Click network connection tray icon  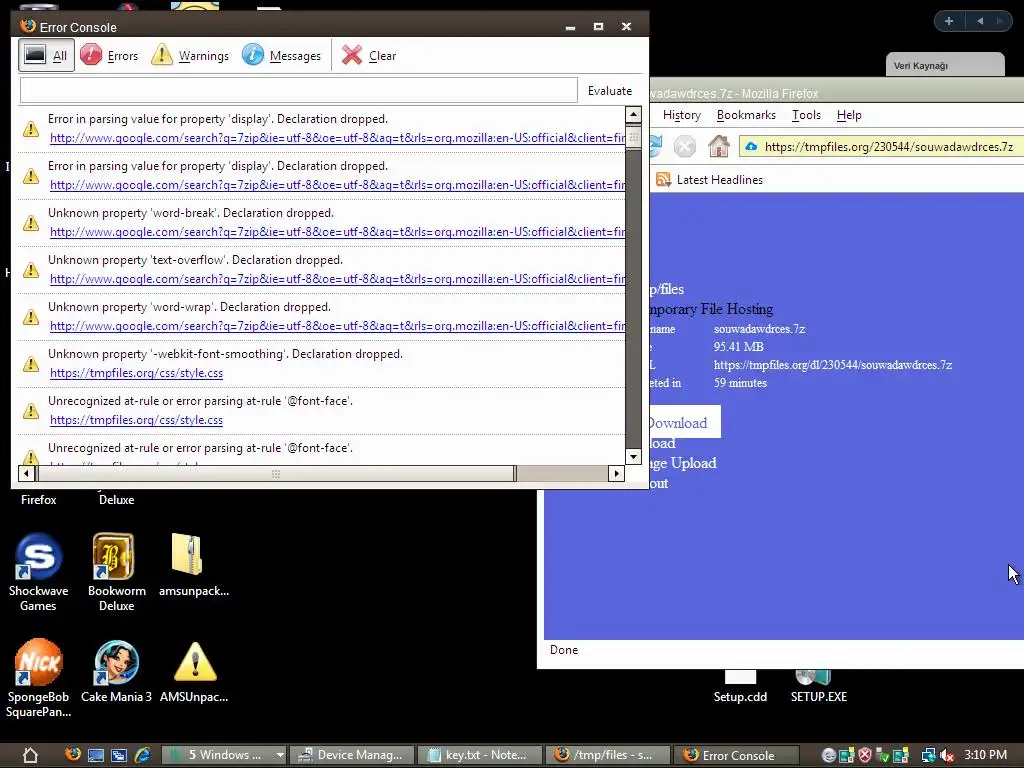pyautogui.click(x=928, y=756)
